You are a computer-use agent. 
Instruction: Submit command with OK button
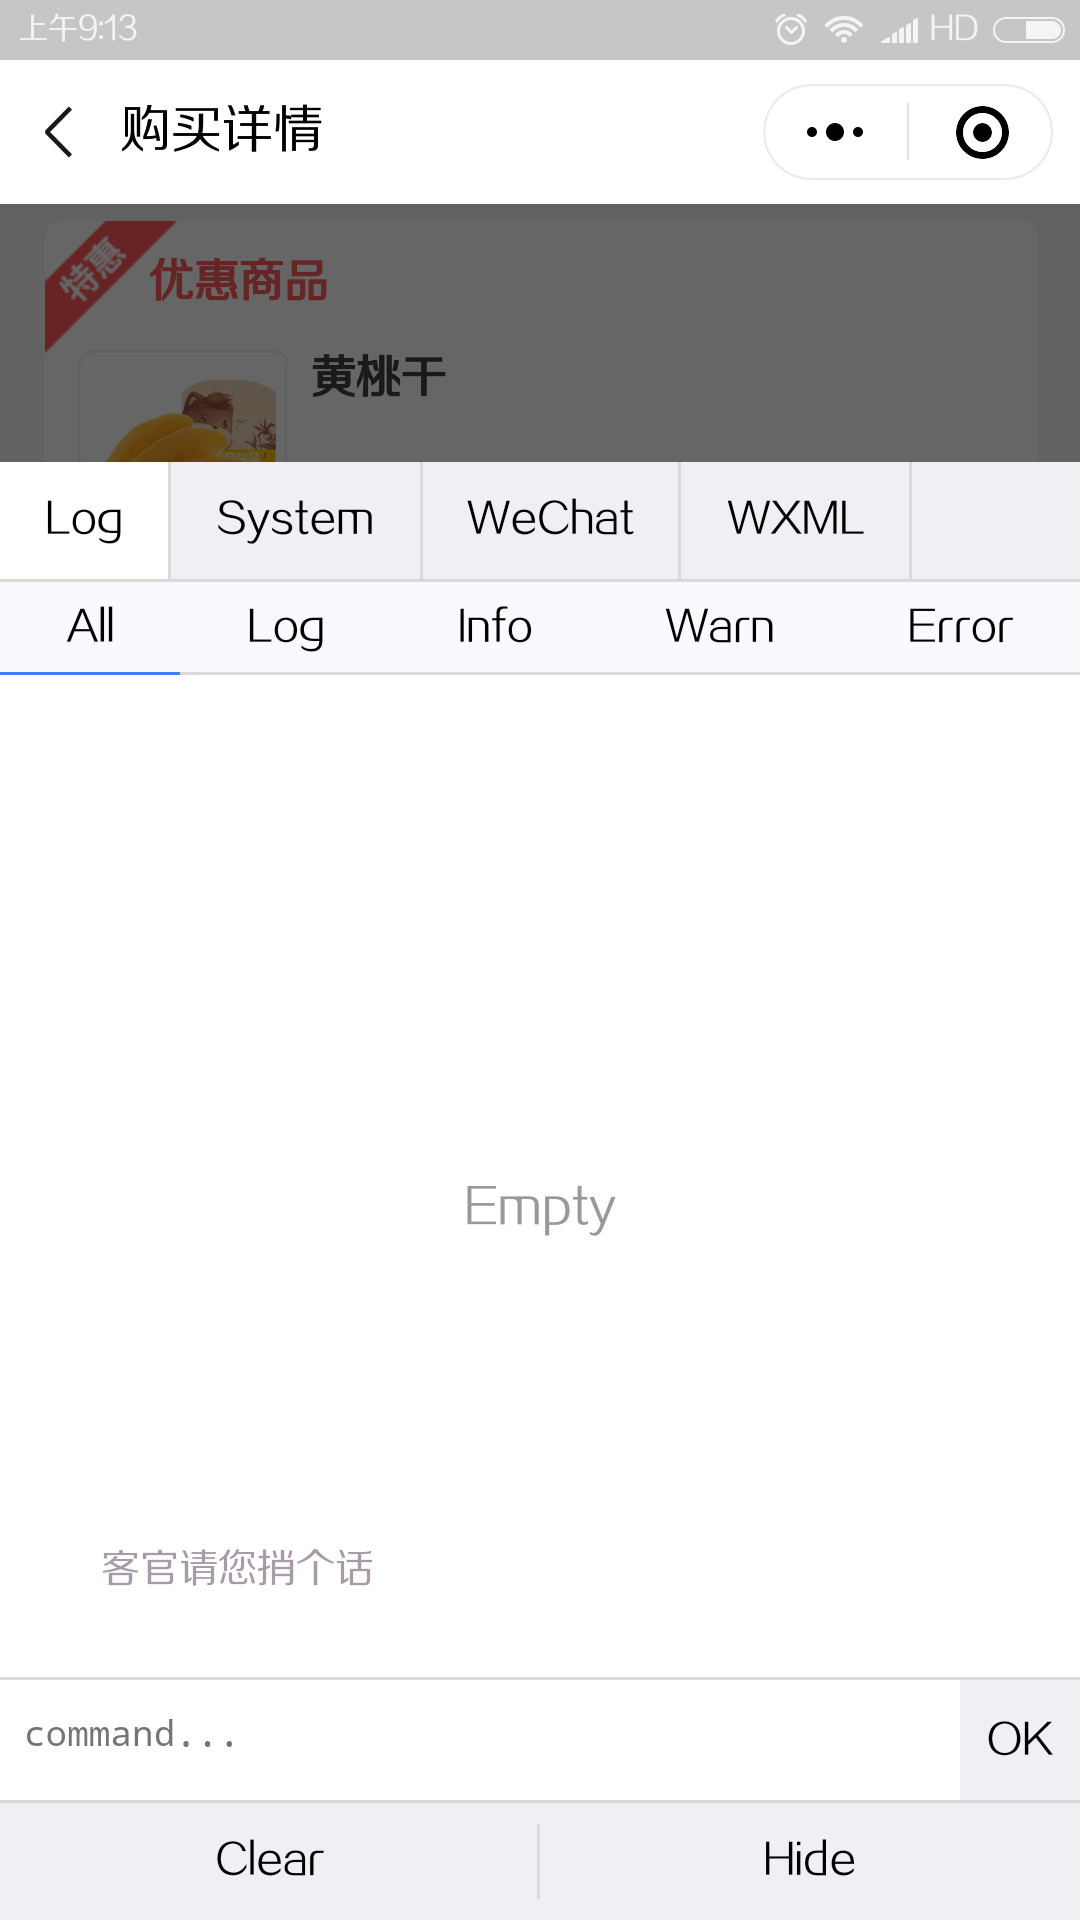pyautogui.click(x=1020, y=1739)
